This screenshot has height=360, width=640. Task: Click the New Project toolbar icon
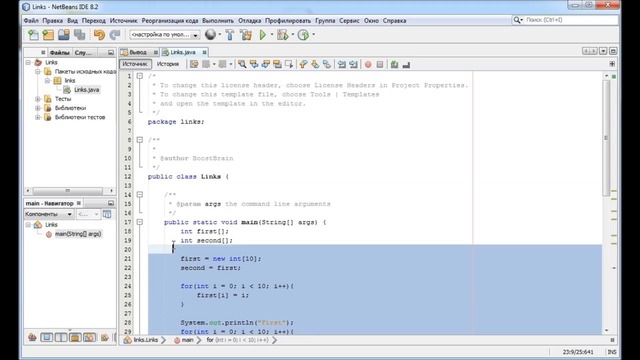(x=48, y=35)
